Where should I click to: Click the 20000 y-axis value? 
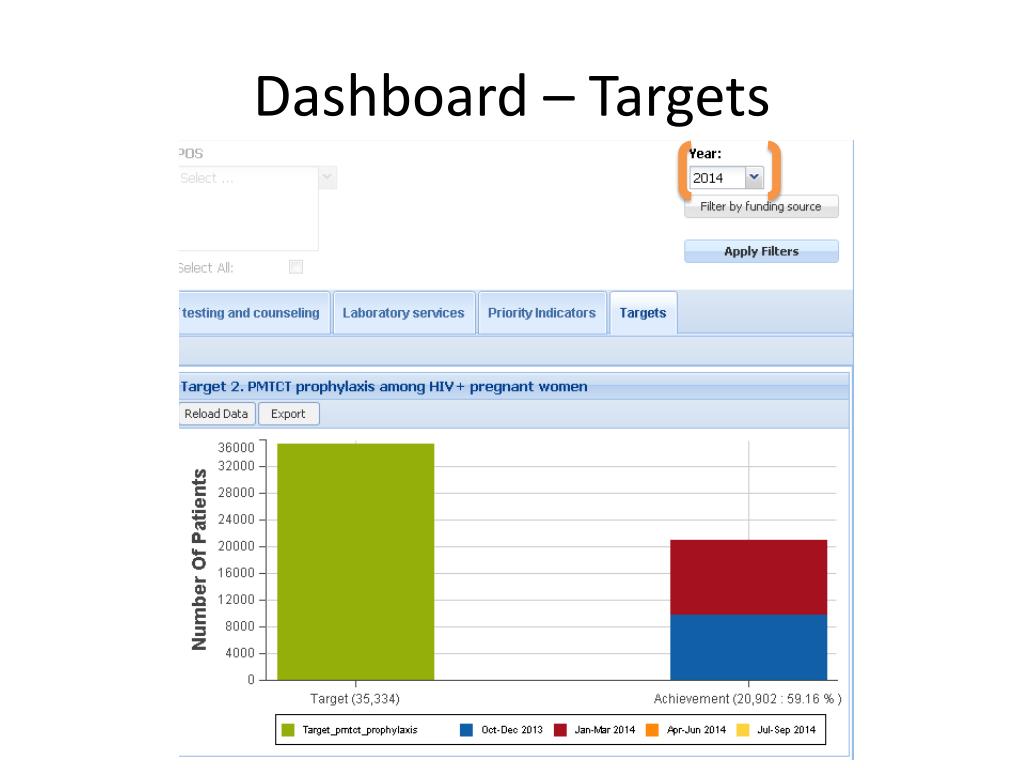pyautogui.click(x=236, y=546)
